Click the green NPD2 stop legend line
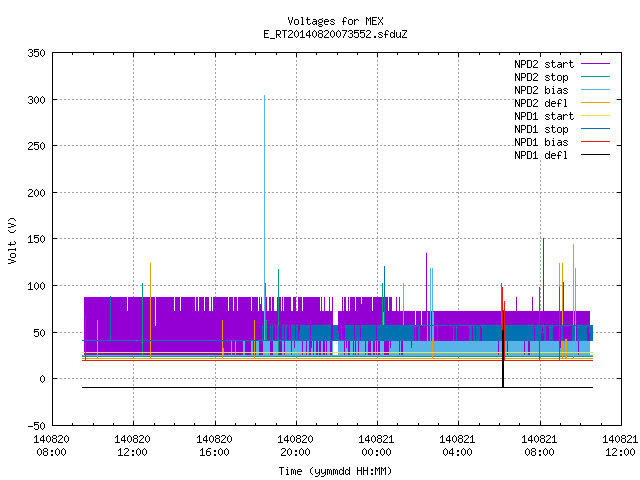This screenshot has height=480, width=640. click(x=595, y=77)
